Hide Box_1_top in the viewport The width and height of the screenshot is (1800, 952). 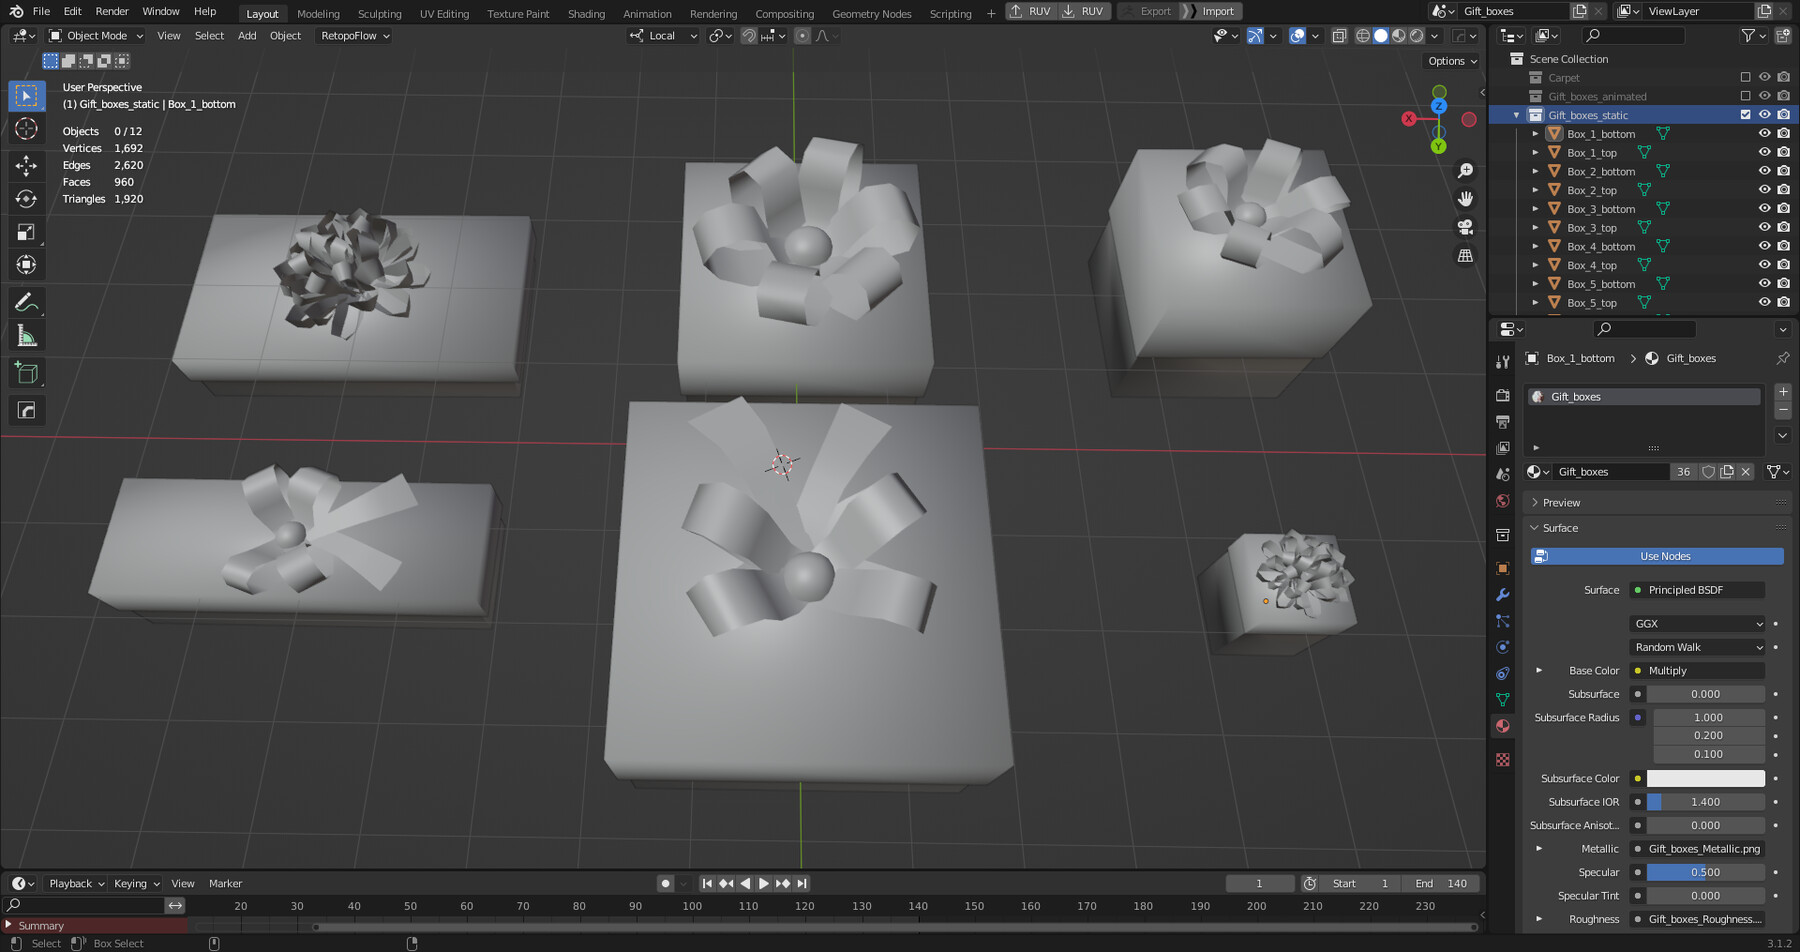(x=1764, y=152)
